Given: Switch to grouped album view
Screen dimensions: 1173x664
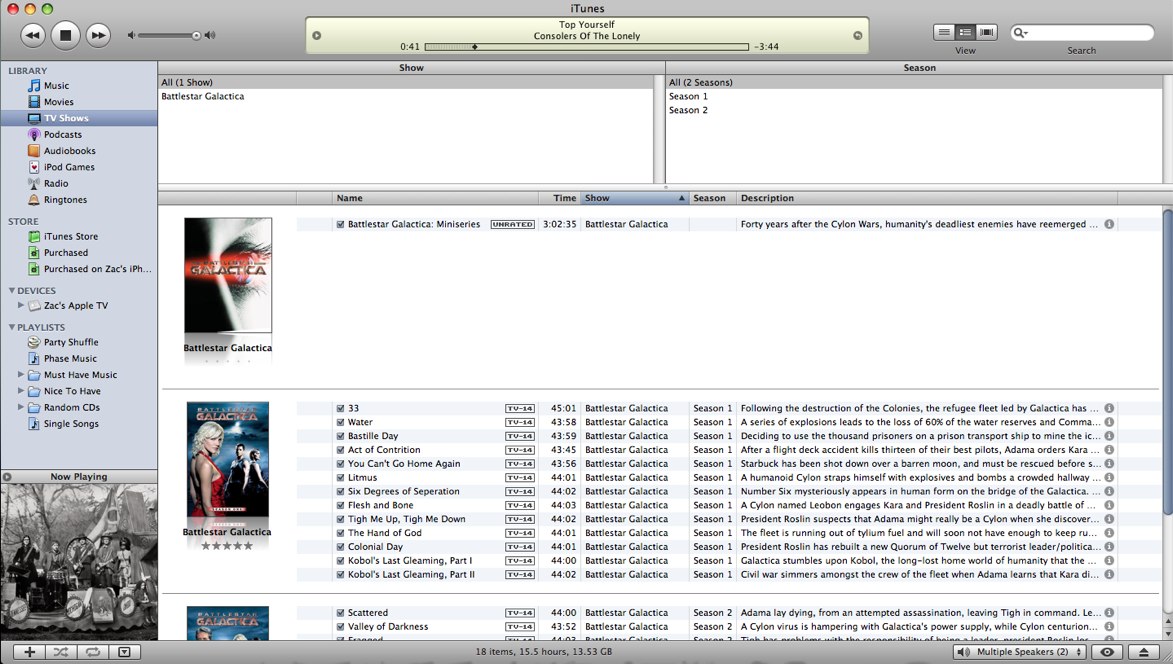Looking at the screenshot, I should click(965, 32).
